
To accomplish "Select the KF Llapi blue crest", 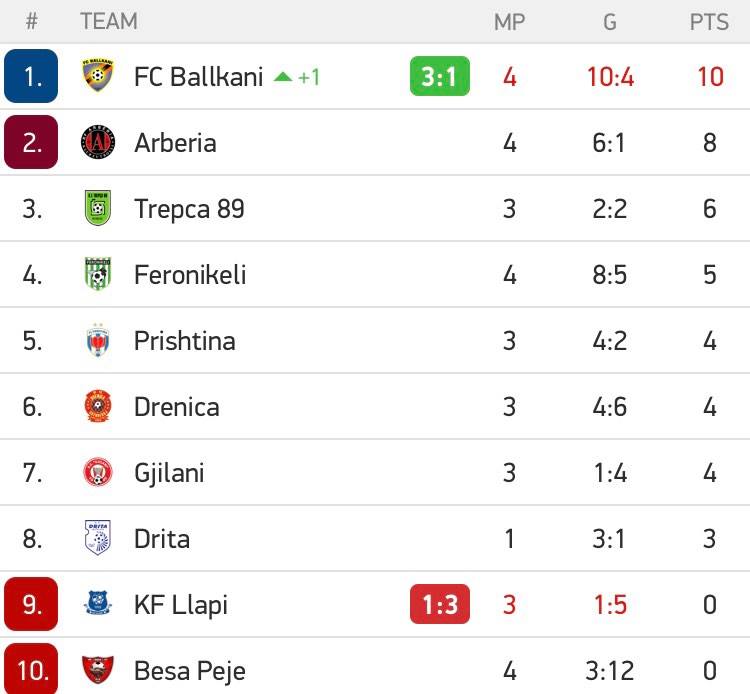I will tap(98, 604).
